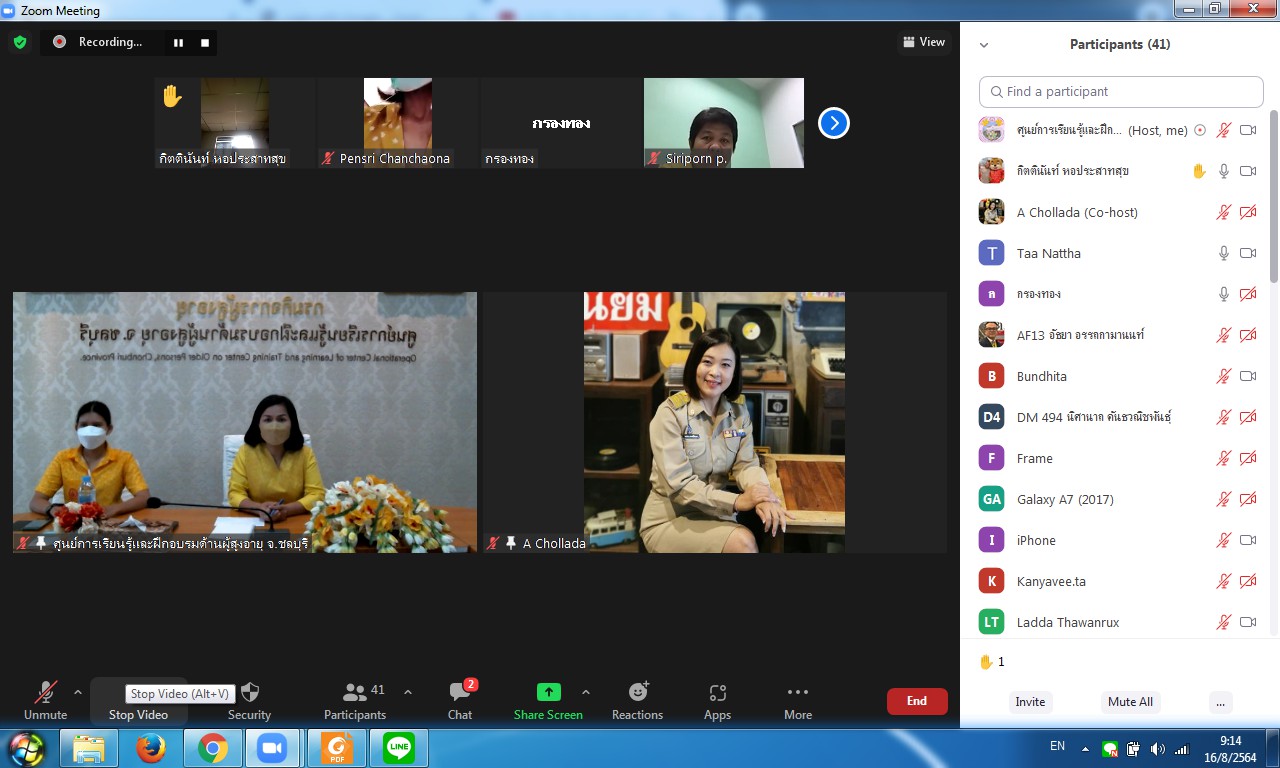Click the Invite button

point(1030,702)
